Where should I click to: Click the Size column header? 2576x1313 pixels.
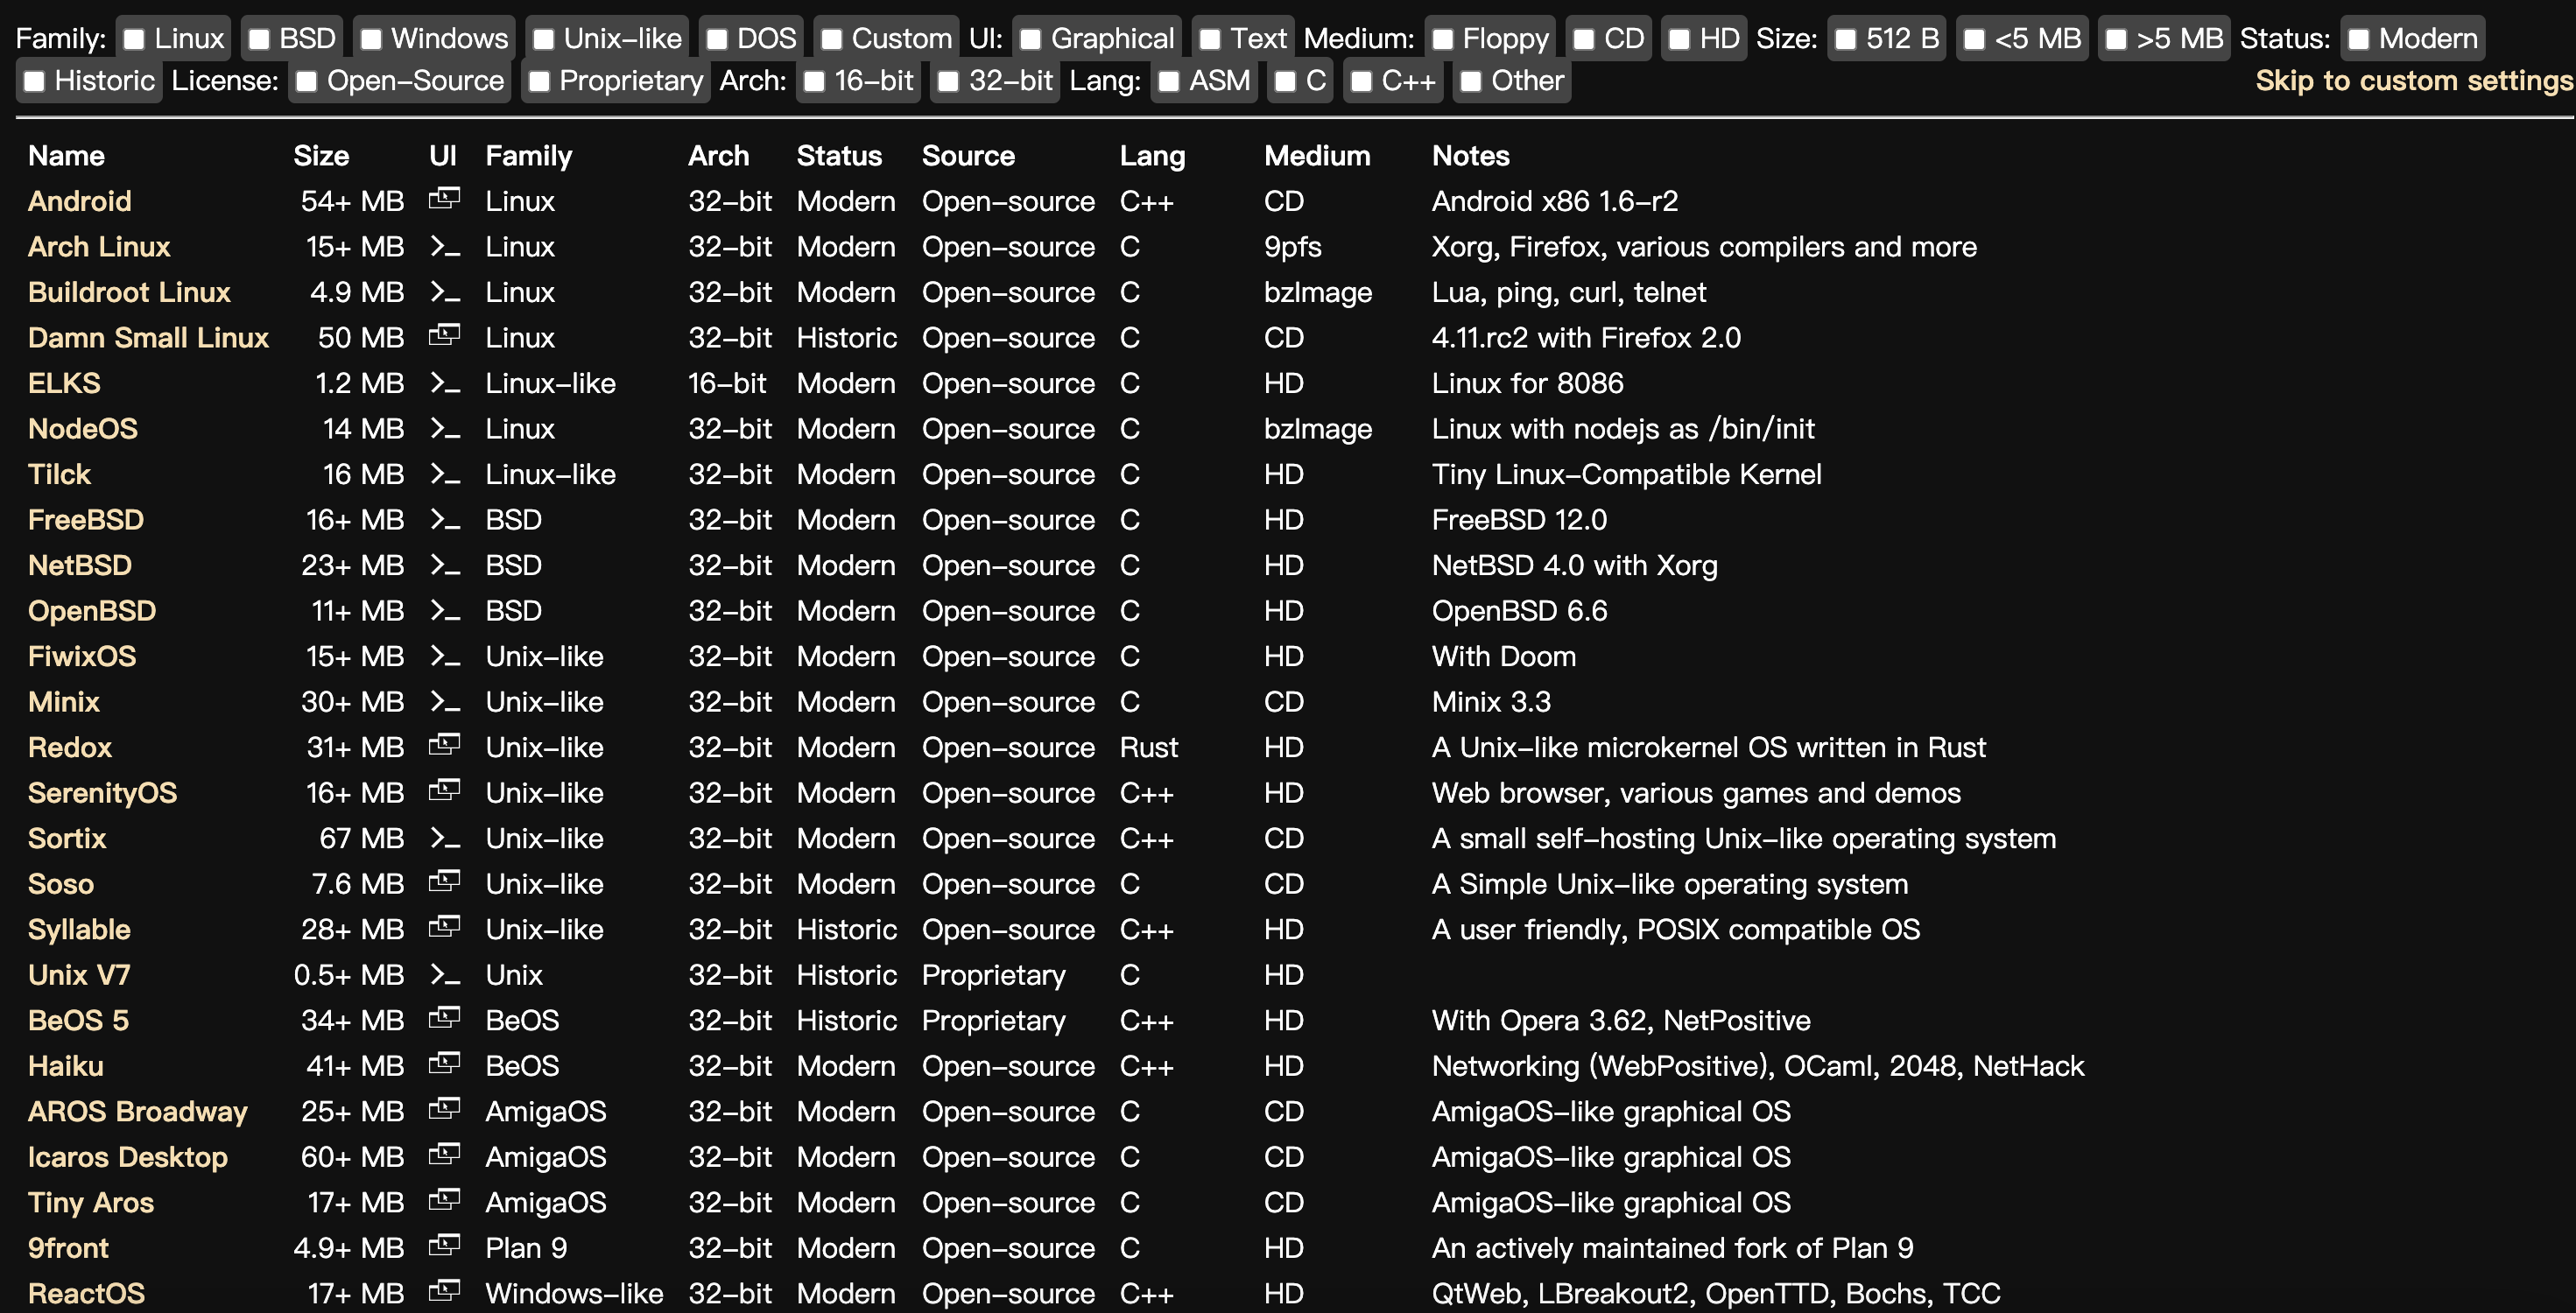[x=321, y=156]
